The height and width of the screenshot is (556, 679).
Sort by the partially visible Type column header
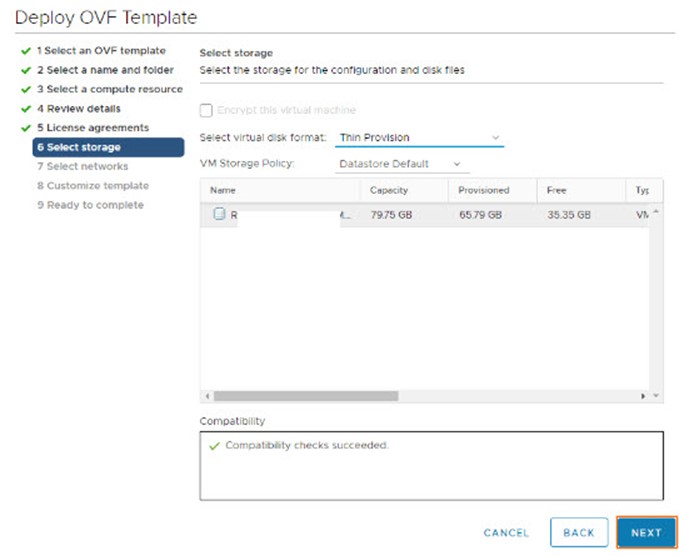642,190
